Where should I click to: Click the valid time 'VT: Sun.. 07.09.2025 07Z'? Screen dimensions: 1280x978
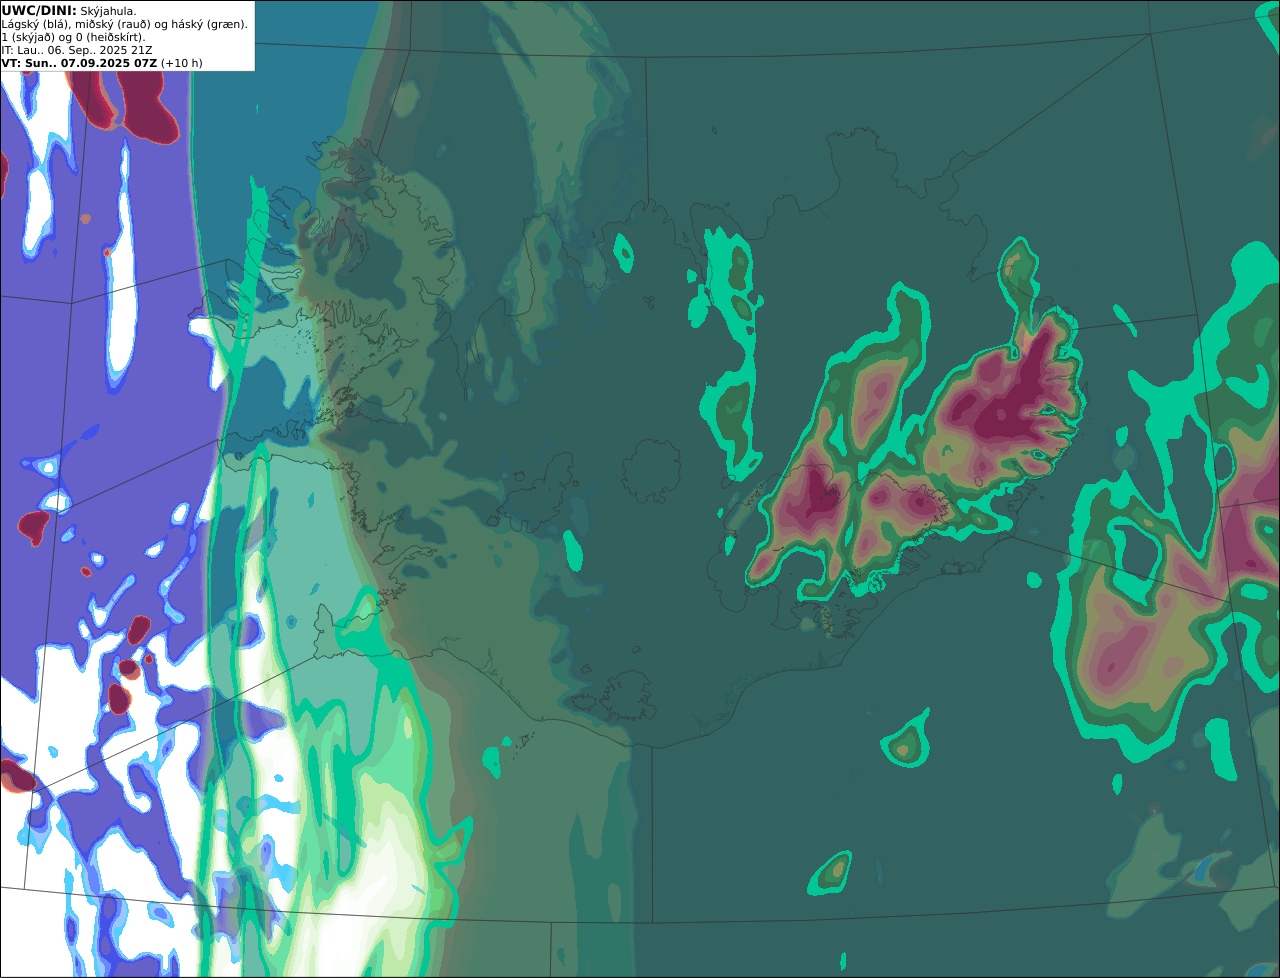(79, 63)
